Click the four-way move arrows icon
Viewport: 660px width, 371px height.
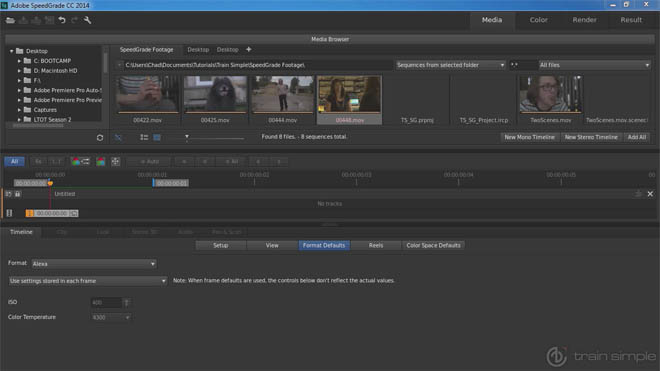(115, 161)
